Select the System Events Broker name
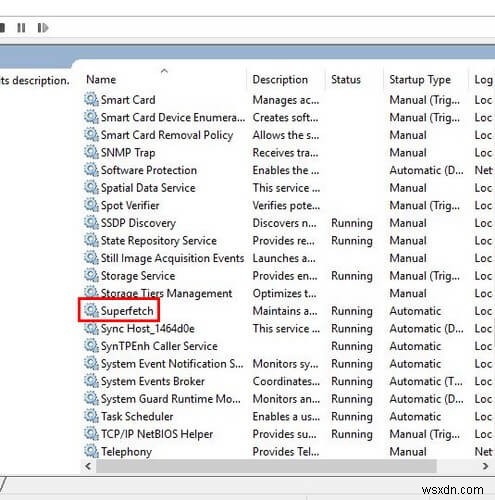Viewport: 495px width, 500px height. pos(153,381)
